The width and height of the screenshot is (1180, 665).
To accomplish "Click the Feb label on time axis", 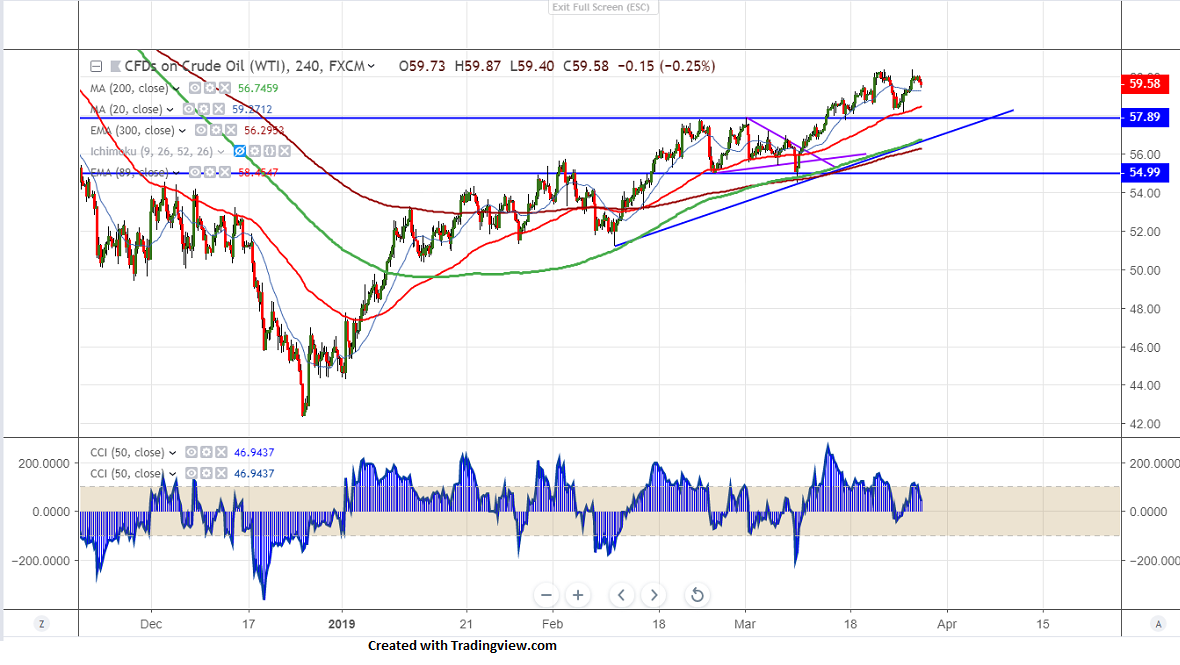I will point(552,624).
